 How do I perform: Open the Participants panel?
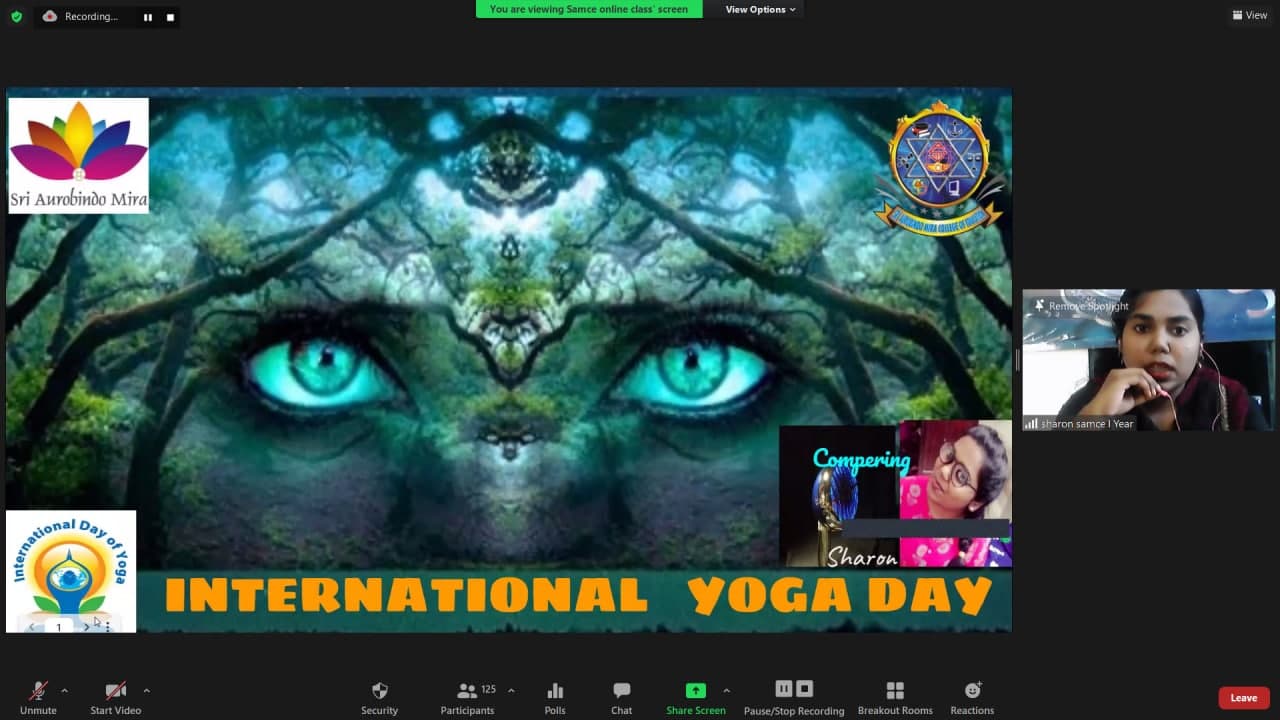point(467,697)
